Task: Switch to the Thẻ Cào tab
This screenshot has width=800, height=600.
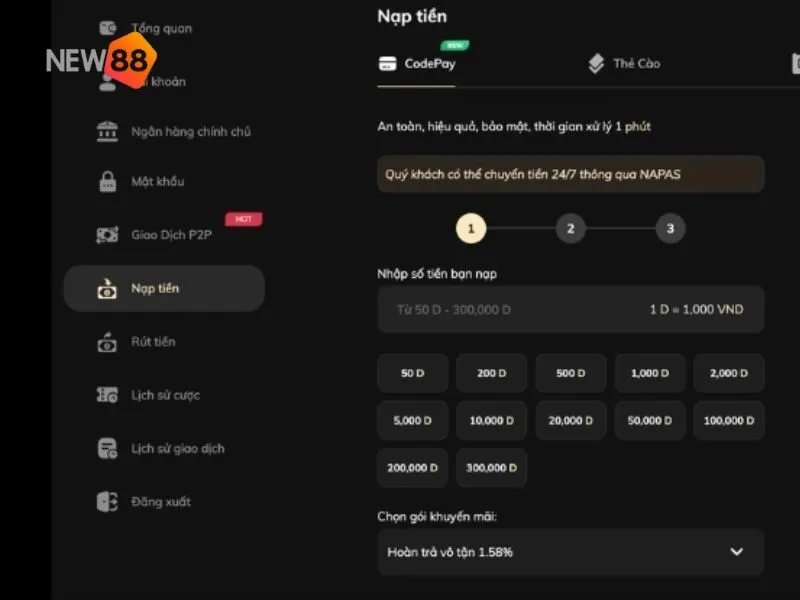Action: pos(623,64)
